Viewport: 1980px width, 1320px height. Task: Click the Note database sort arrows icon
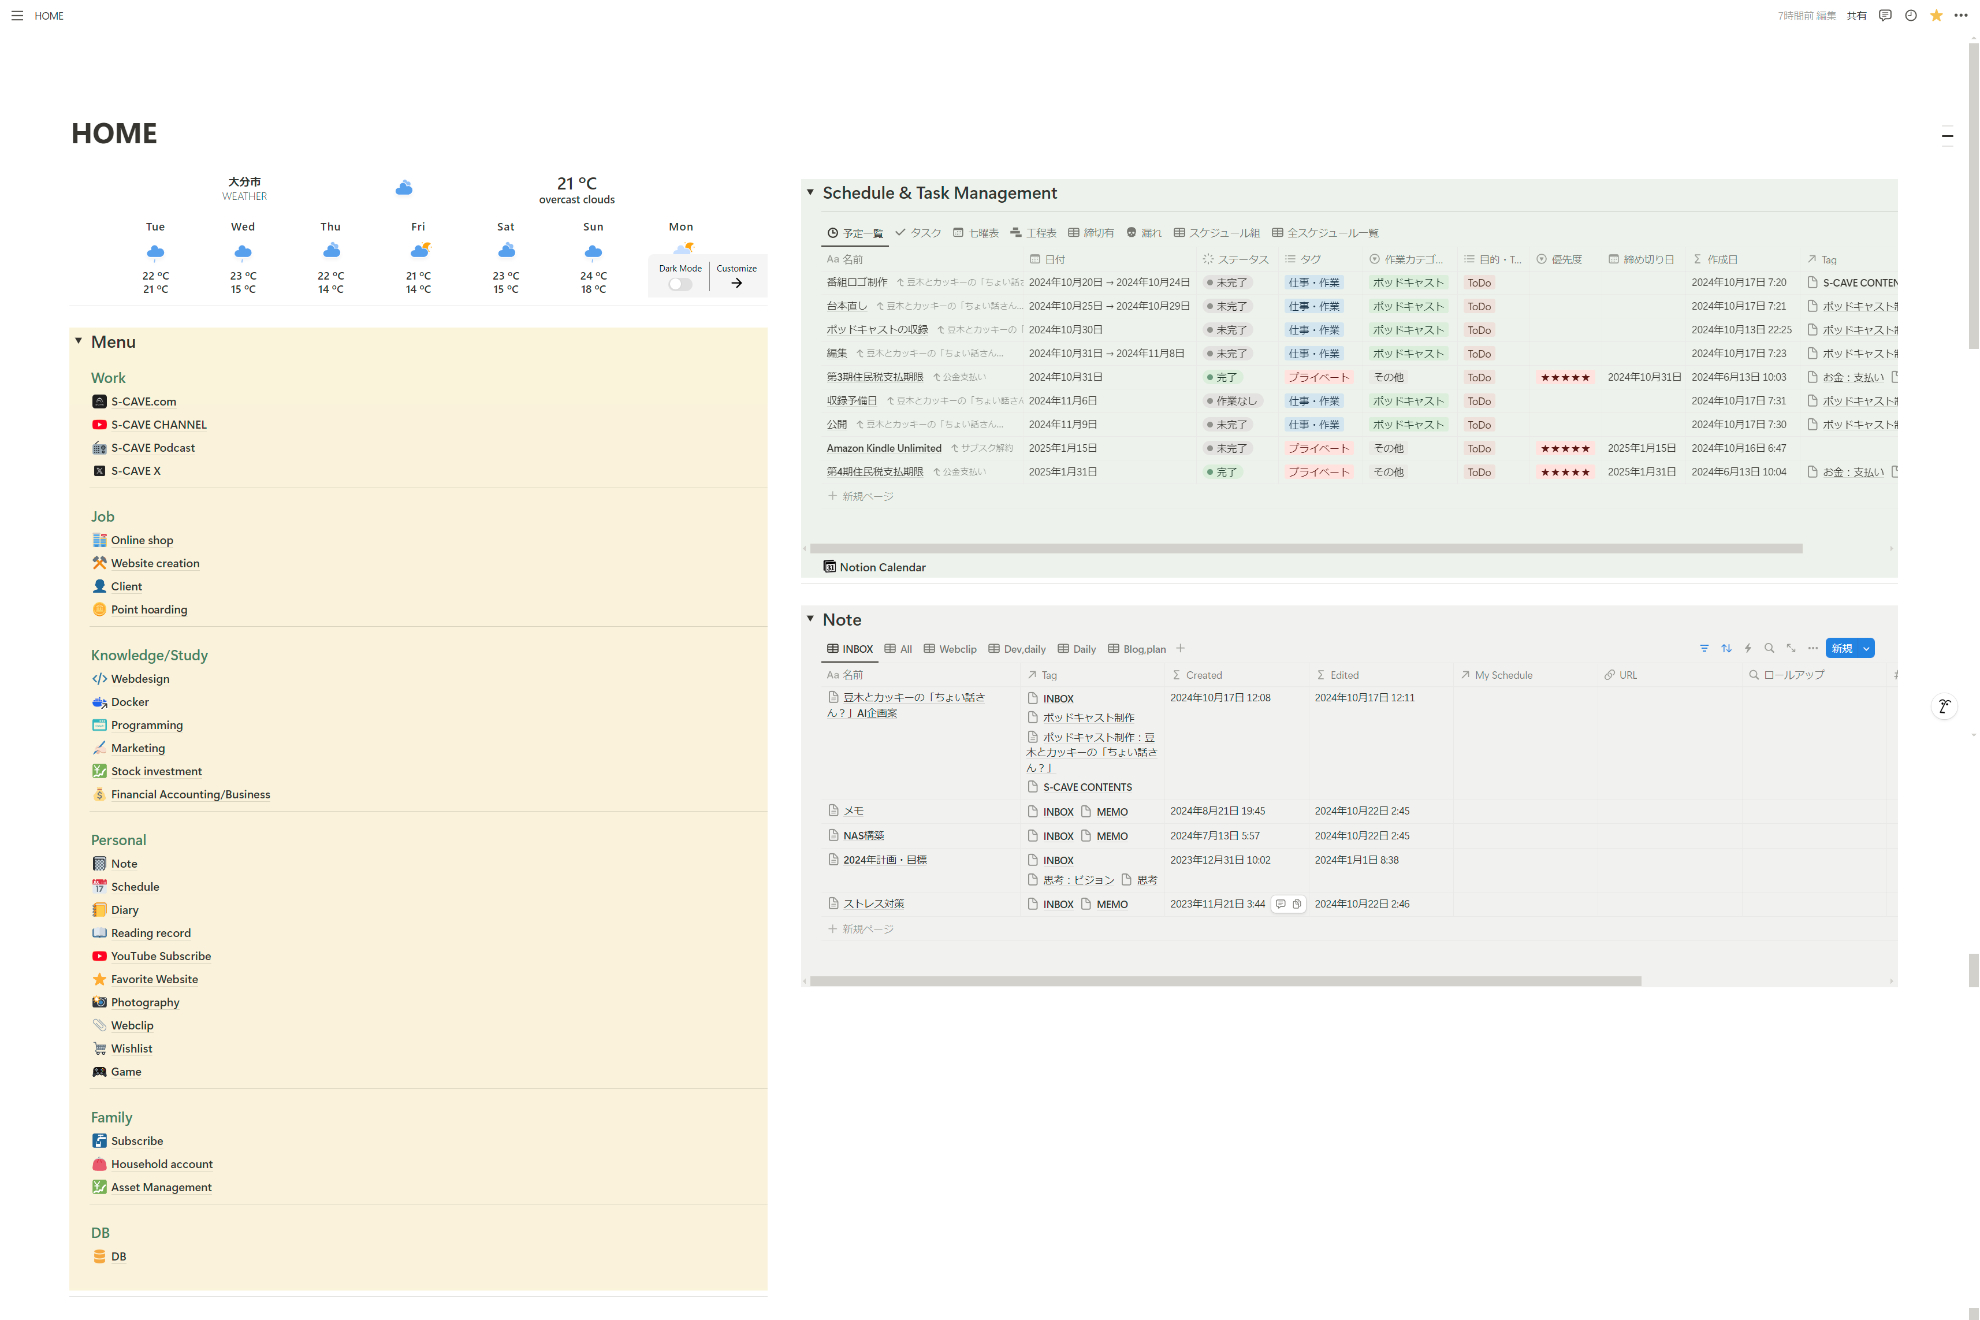[1726, 649]
